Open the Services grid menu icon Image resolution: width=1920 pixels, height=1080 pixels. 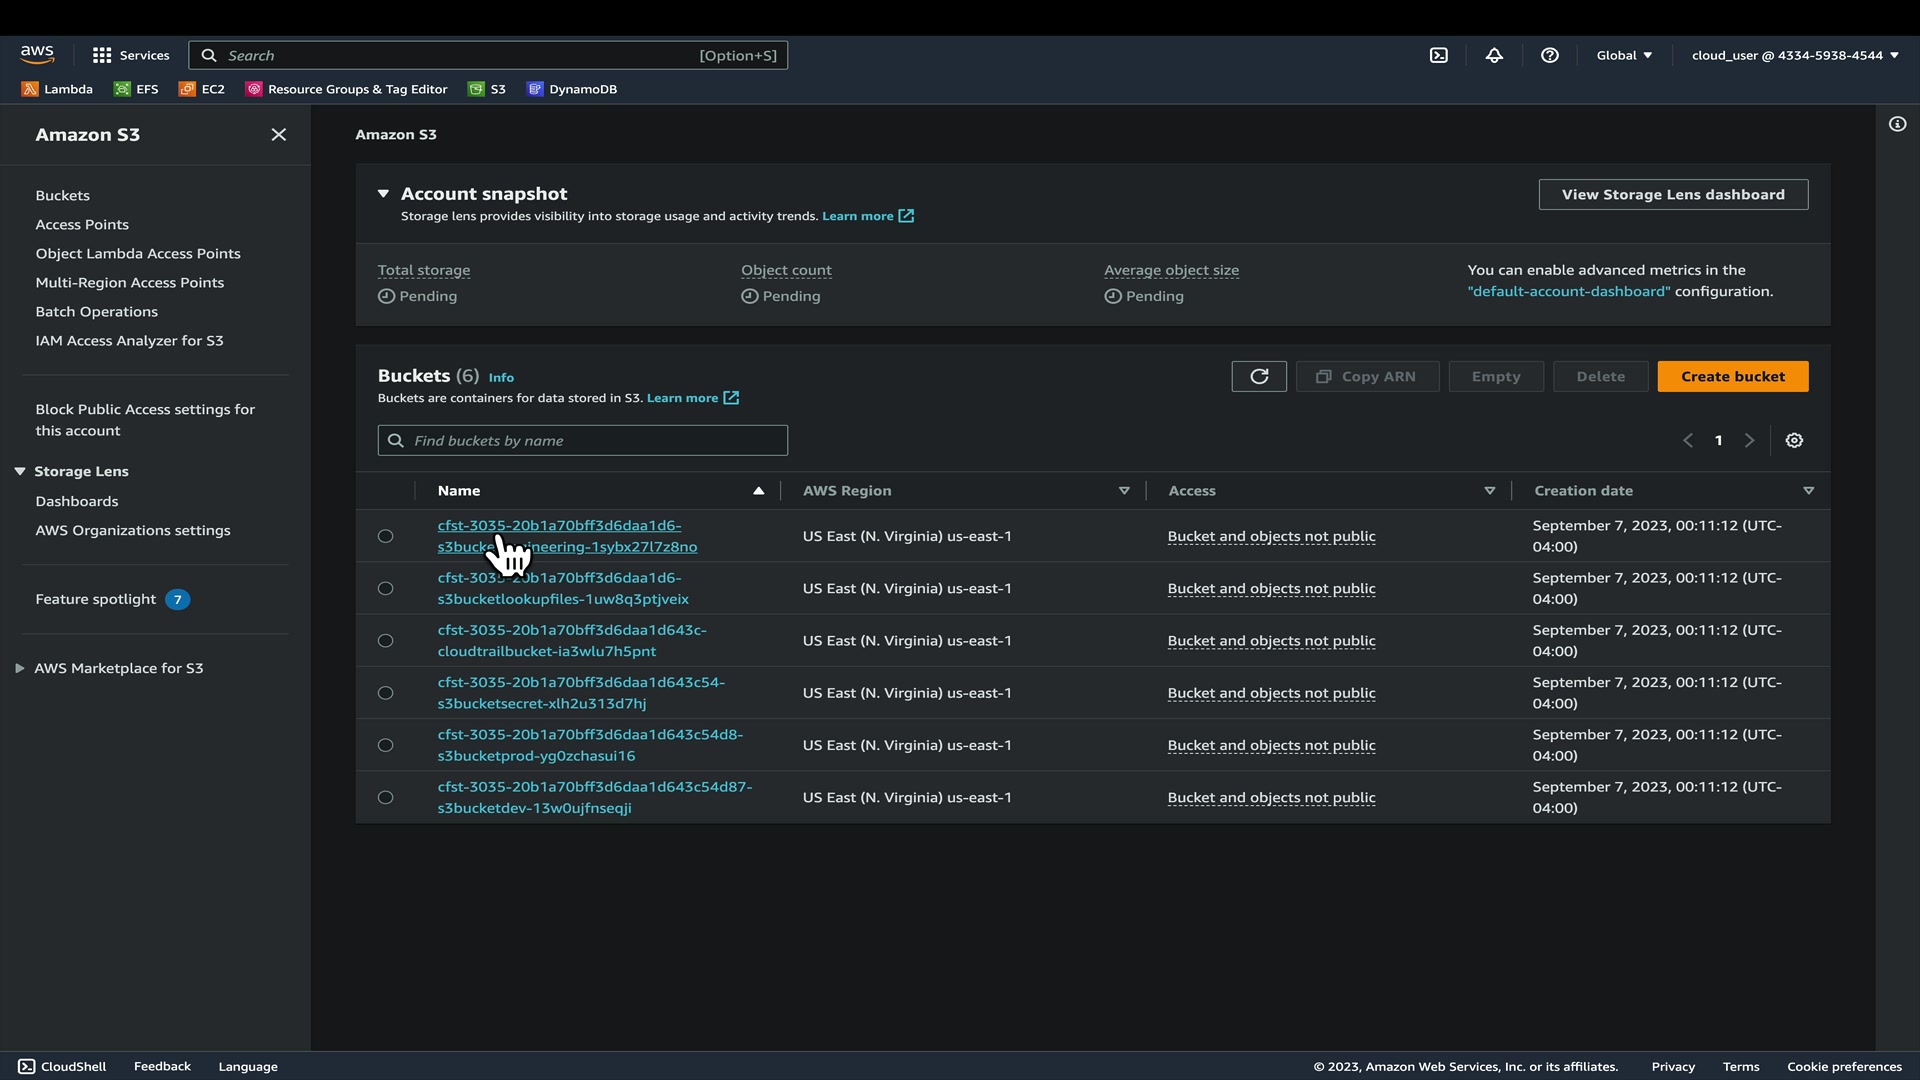click(x=102, y=56)
